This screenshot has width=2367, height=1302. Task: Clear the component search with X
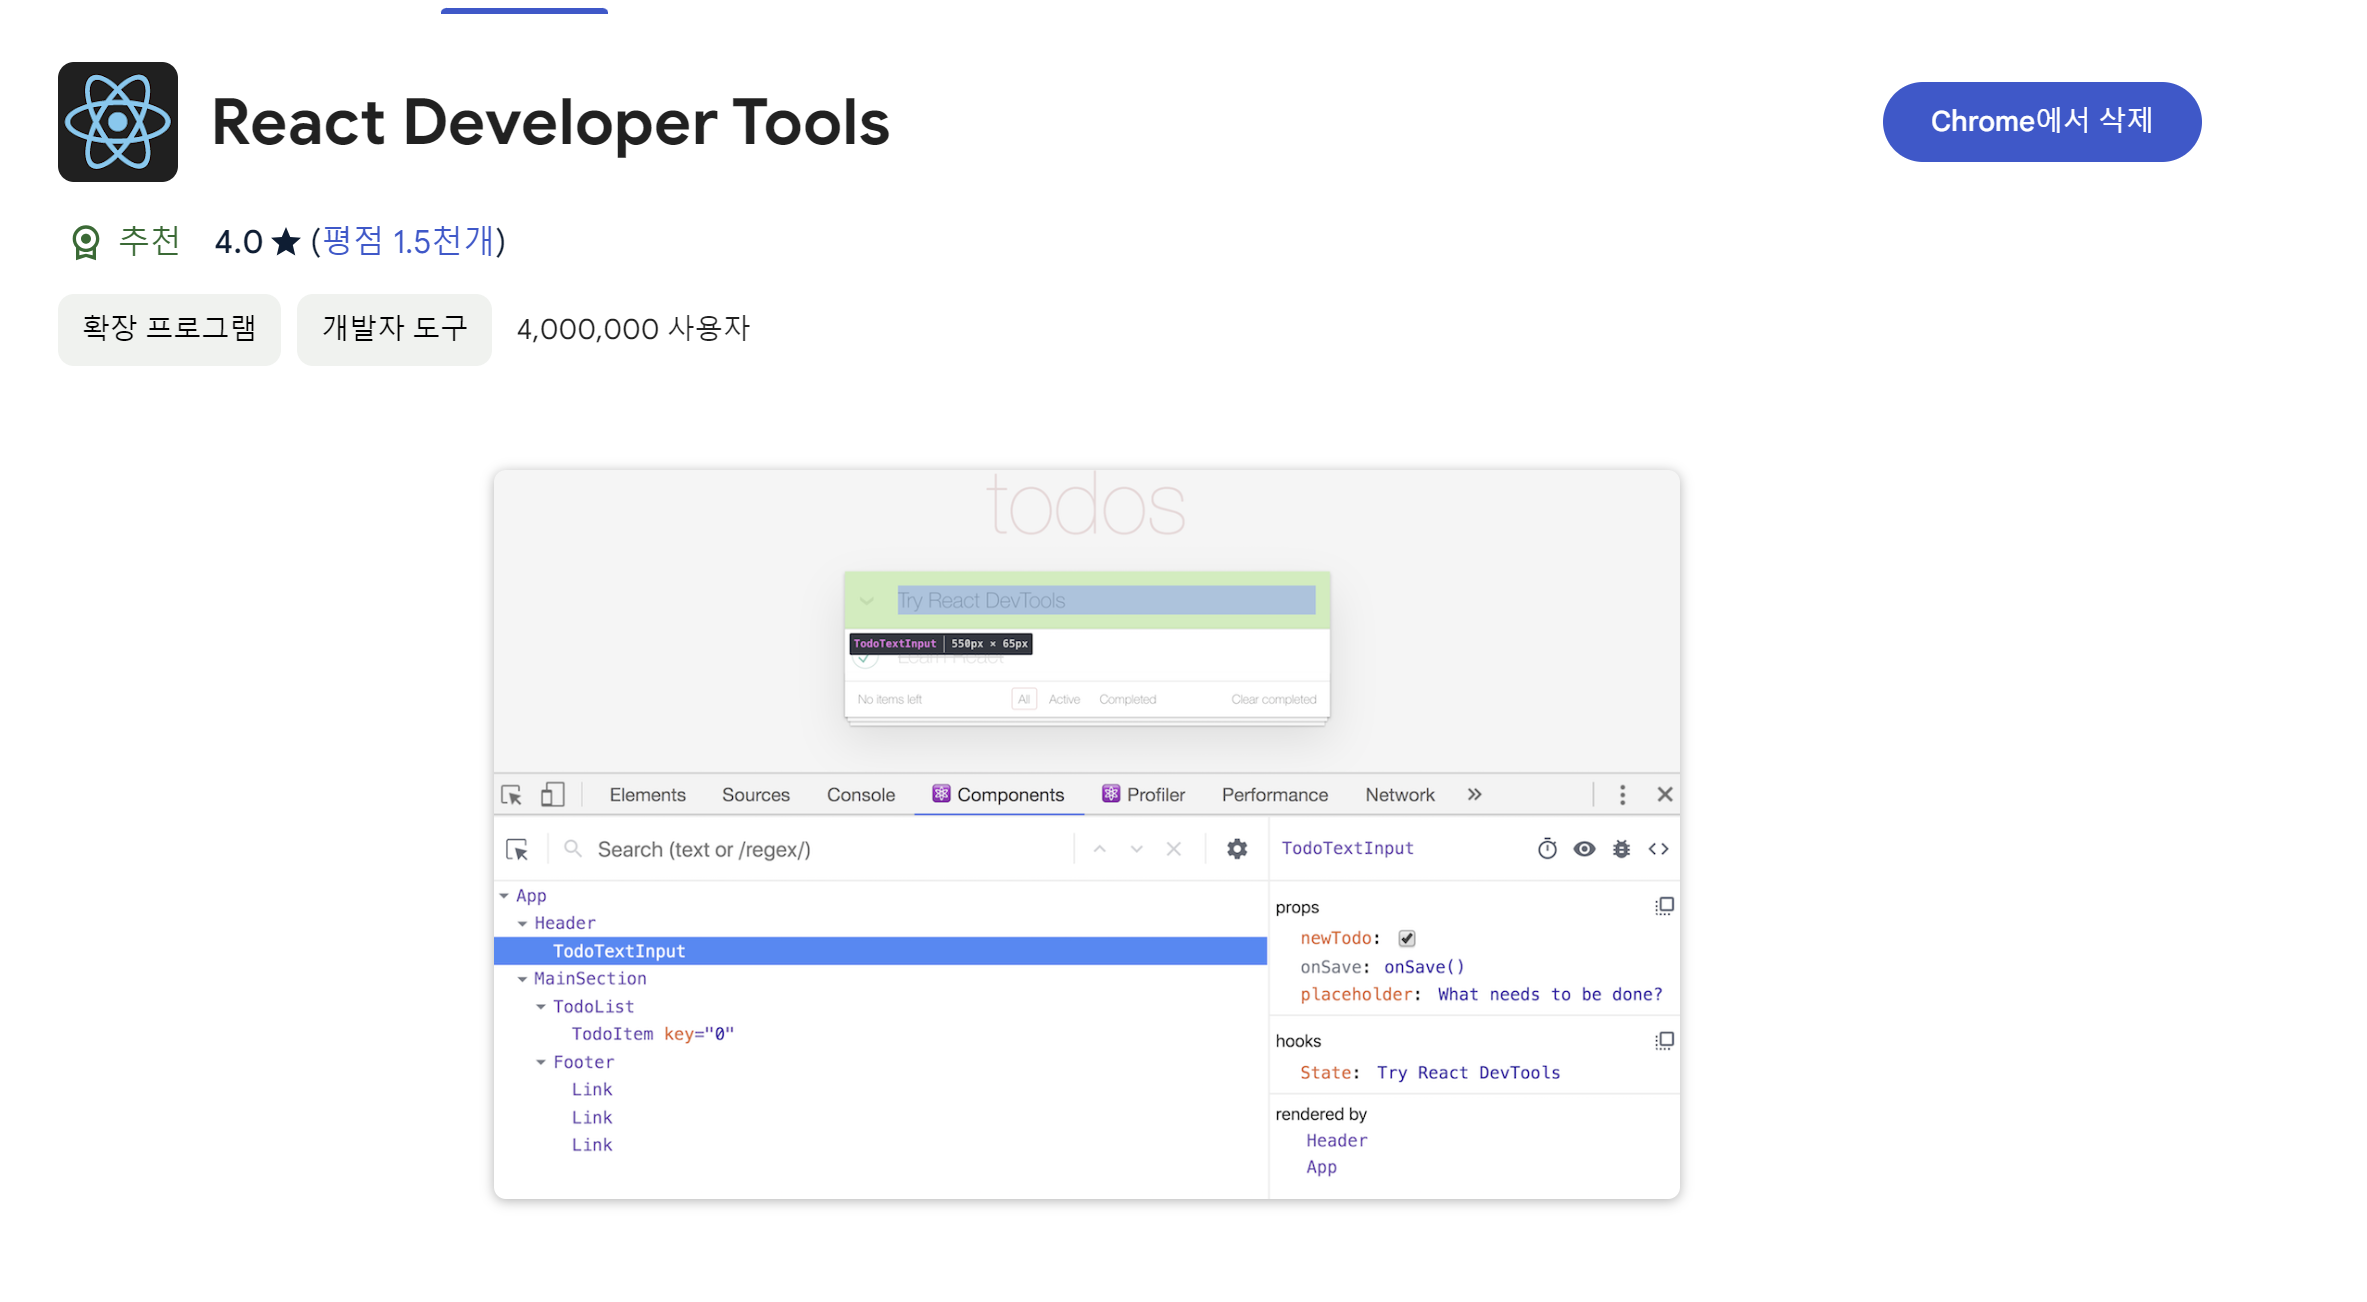click(x=1174, y=849)
